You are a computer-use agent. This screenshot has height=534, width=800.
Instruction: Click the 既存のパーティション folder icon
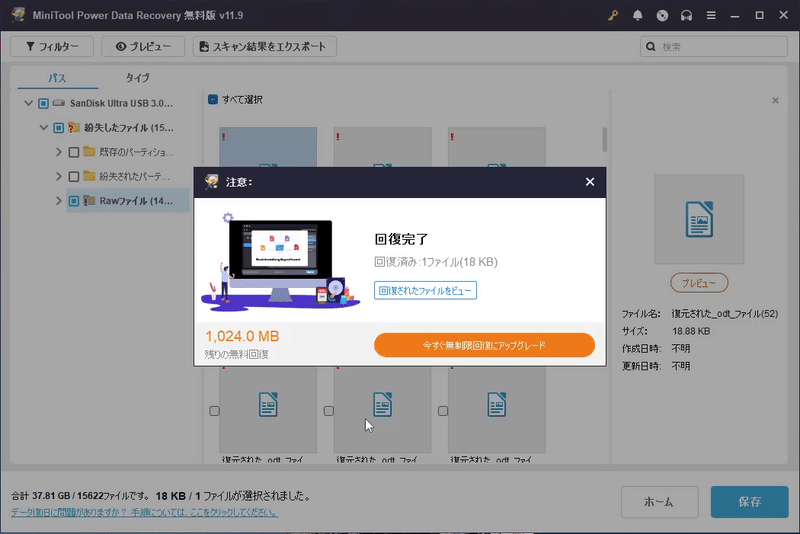coord(89,151)
